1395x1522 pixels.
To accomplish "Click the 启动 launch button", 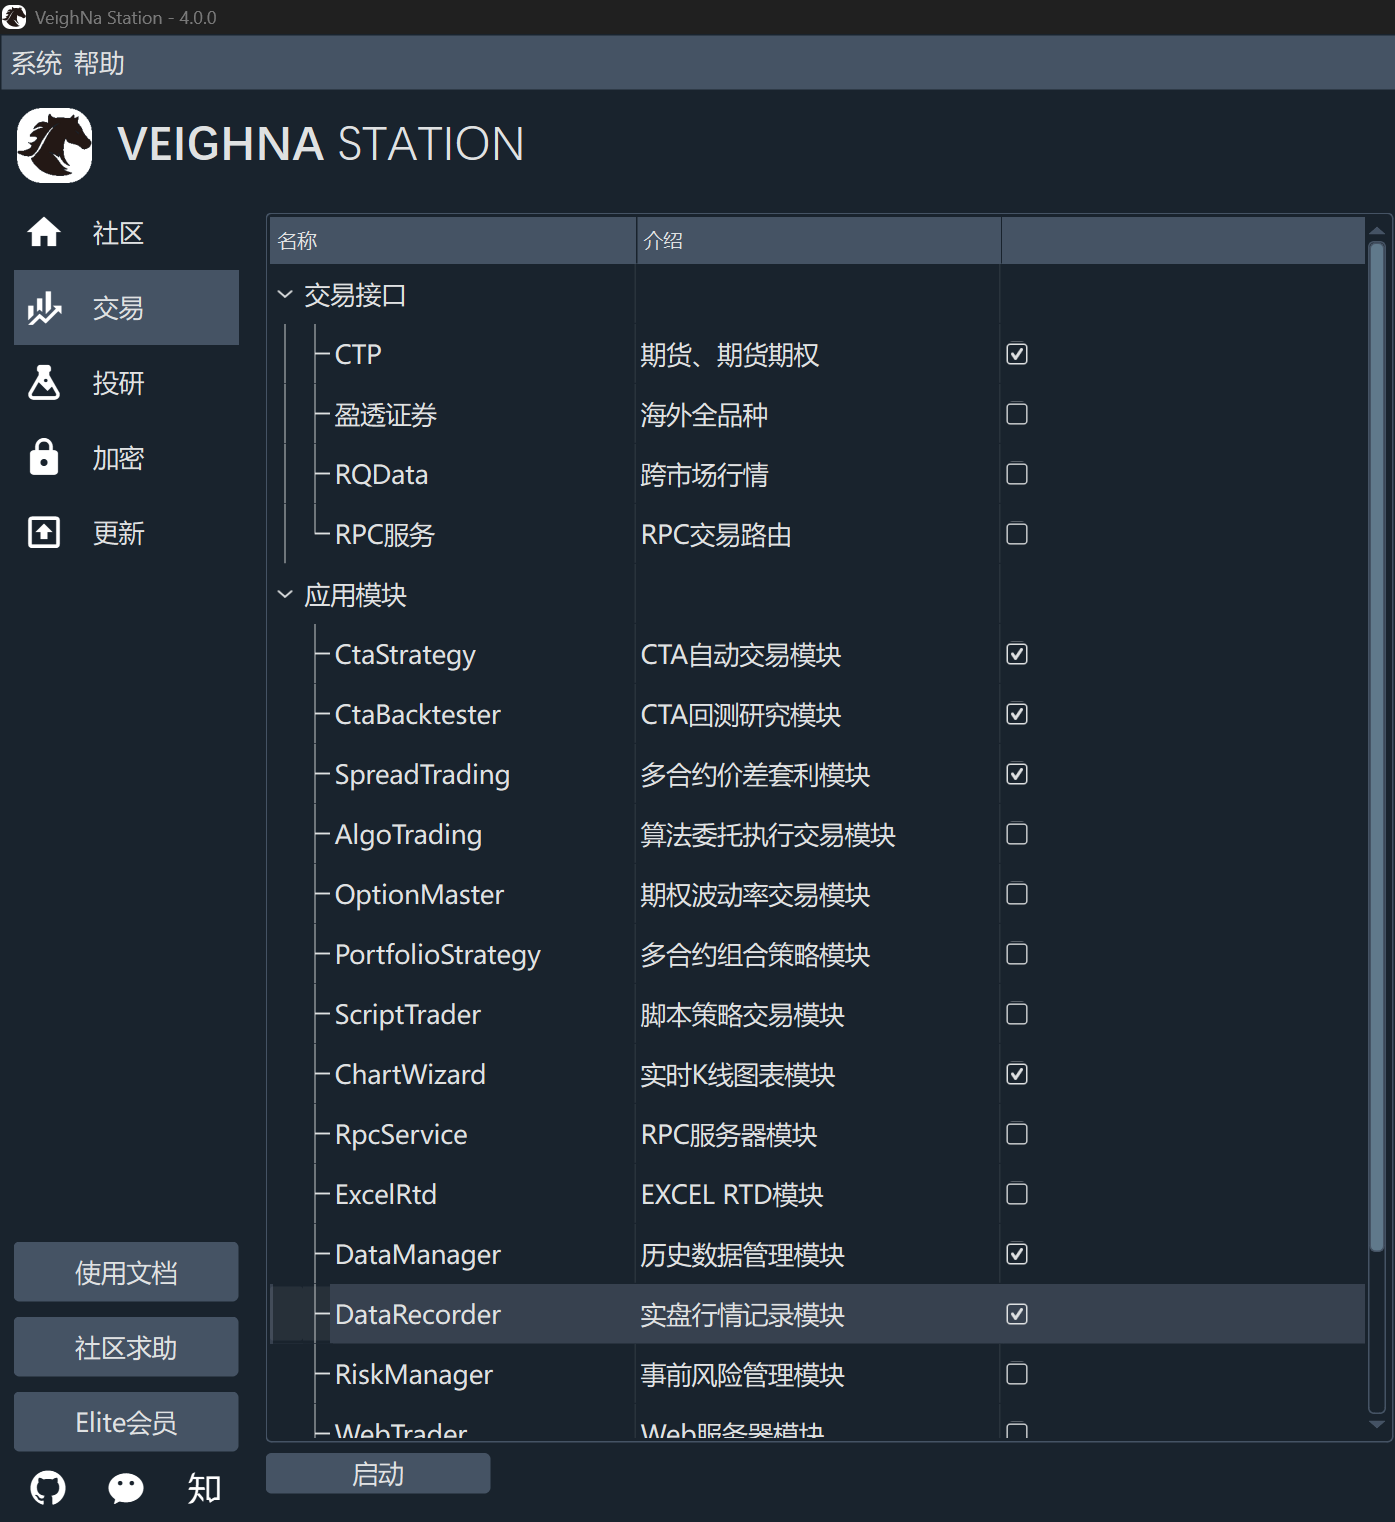I will pos(377,1473).
